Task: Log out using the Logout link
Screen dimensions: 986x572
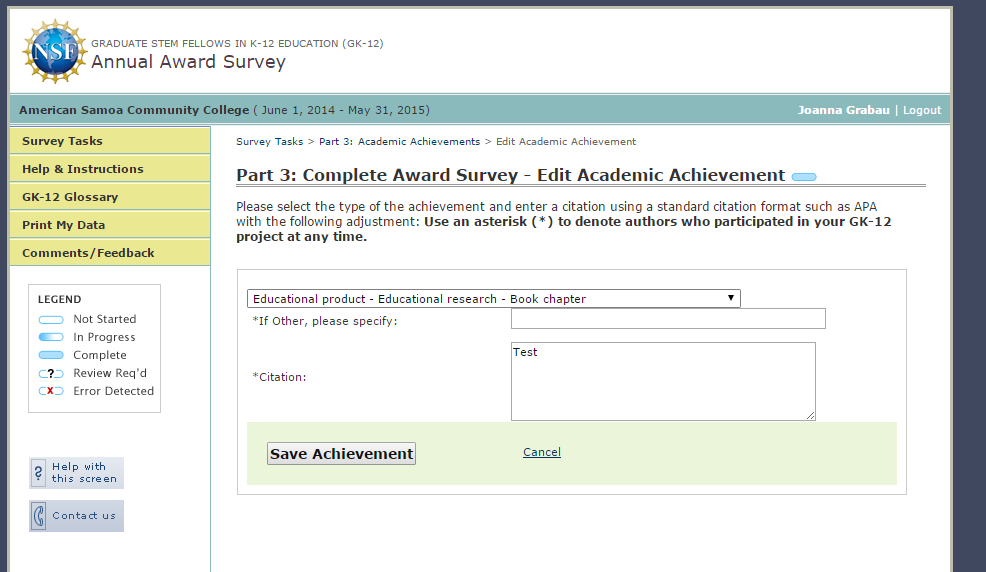Action: click(921, 110)
